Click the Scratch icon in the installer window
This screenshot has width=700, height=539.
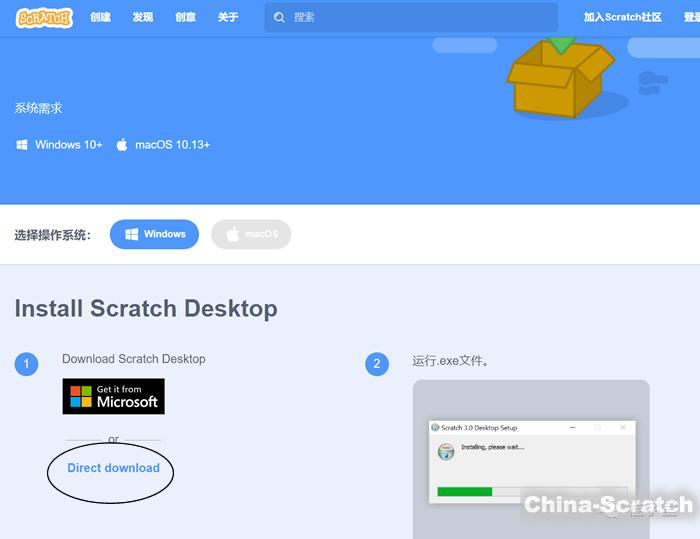446,451
